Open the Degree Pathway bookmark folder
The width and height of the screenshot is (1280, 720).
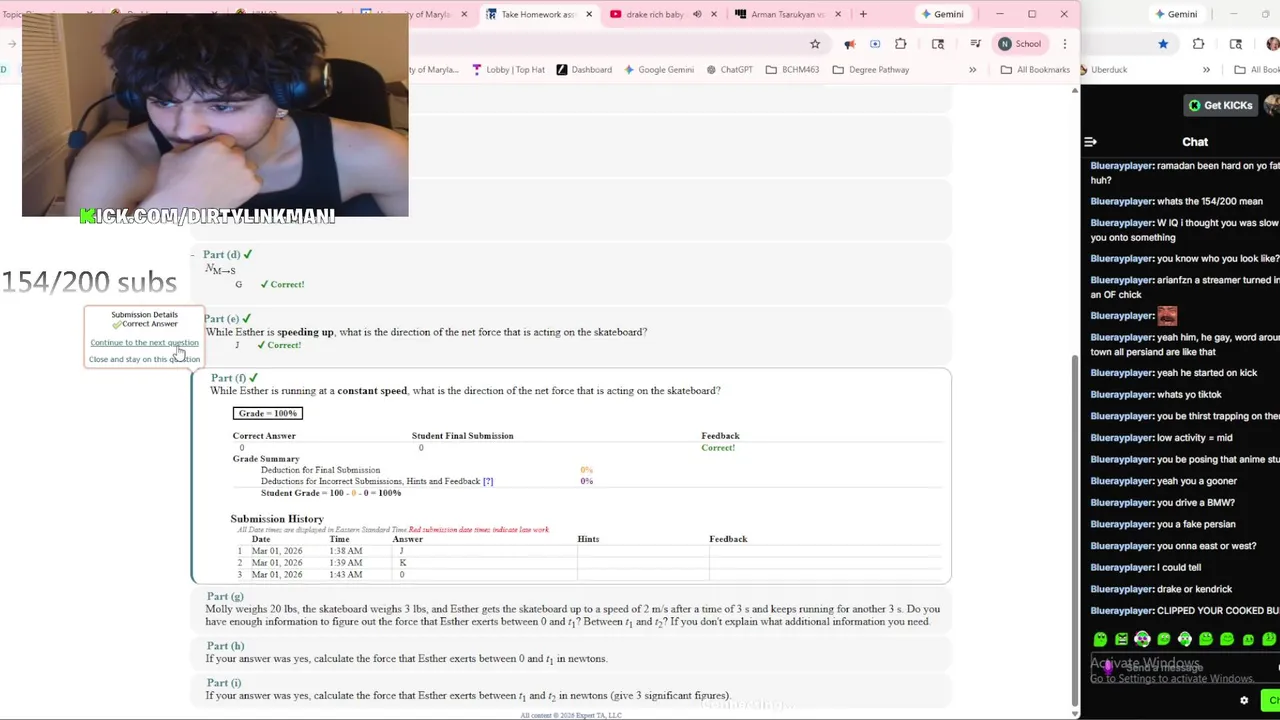[x=871, y=70]
